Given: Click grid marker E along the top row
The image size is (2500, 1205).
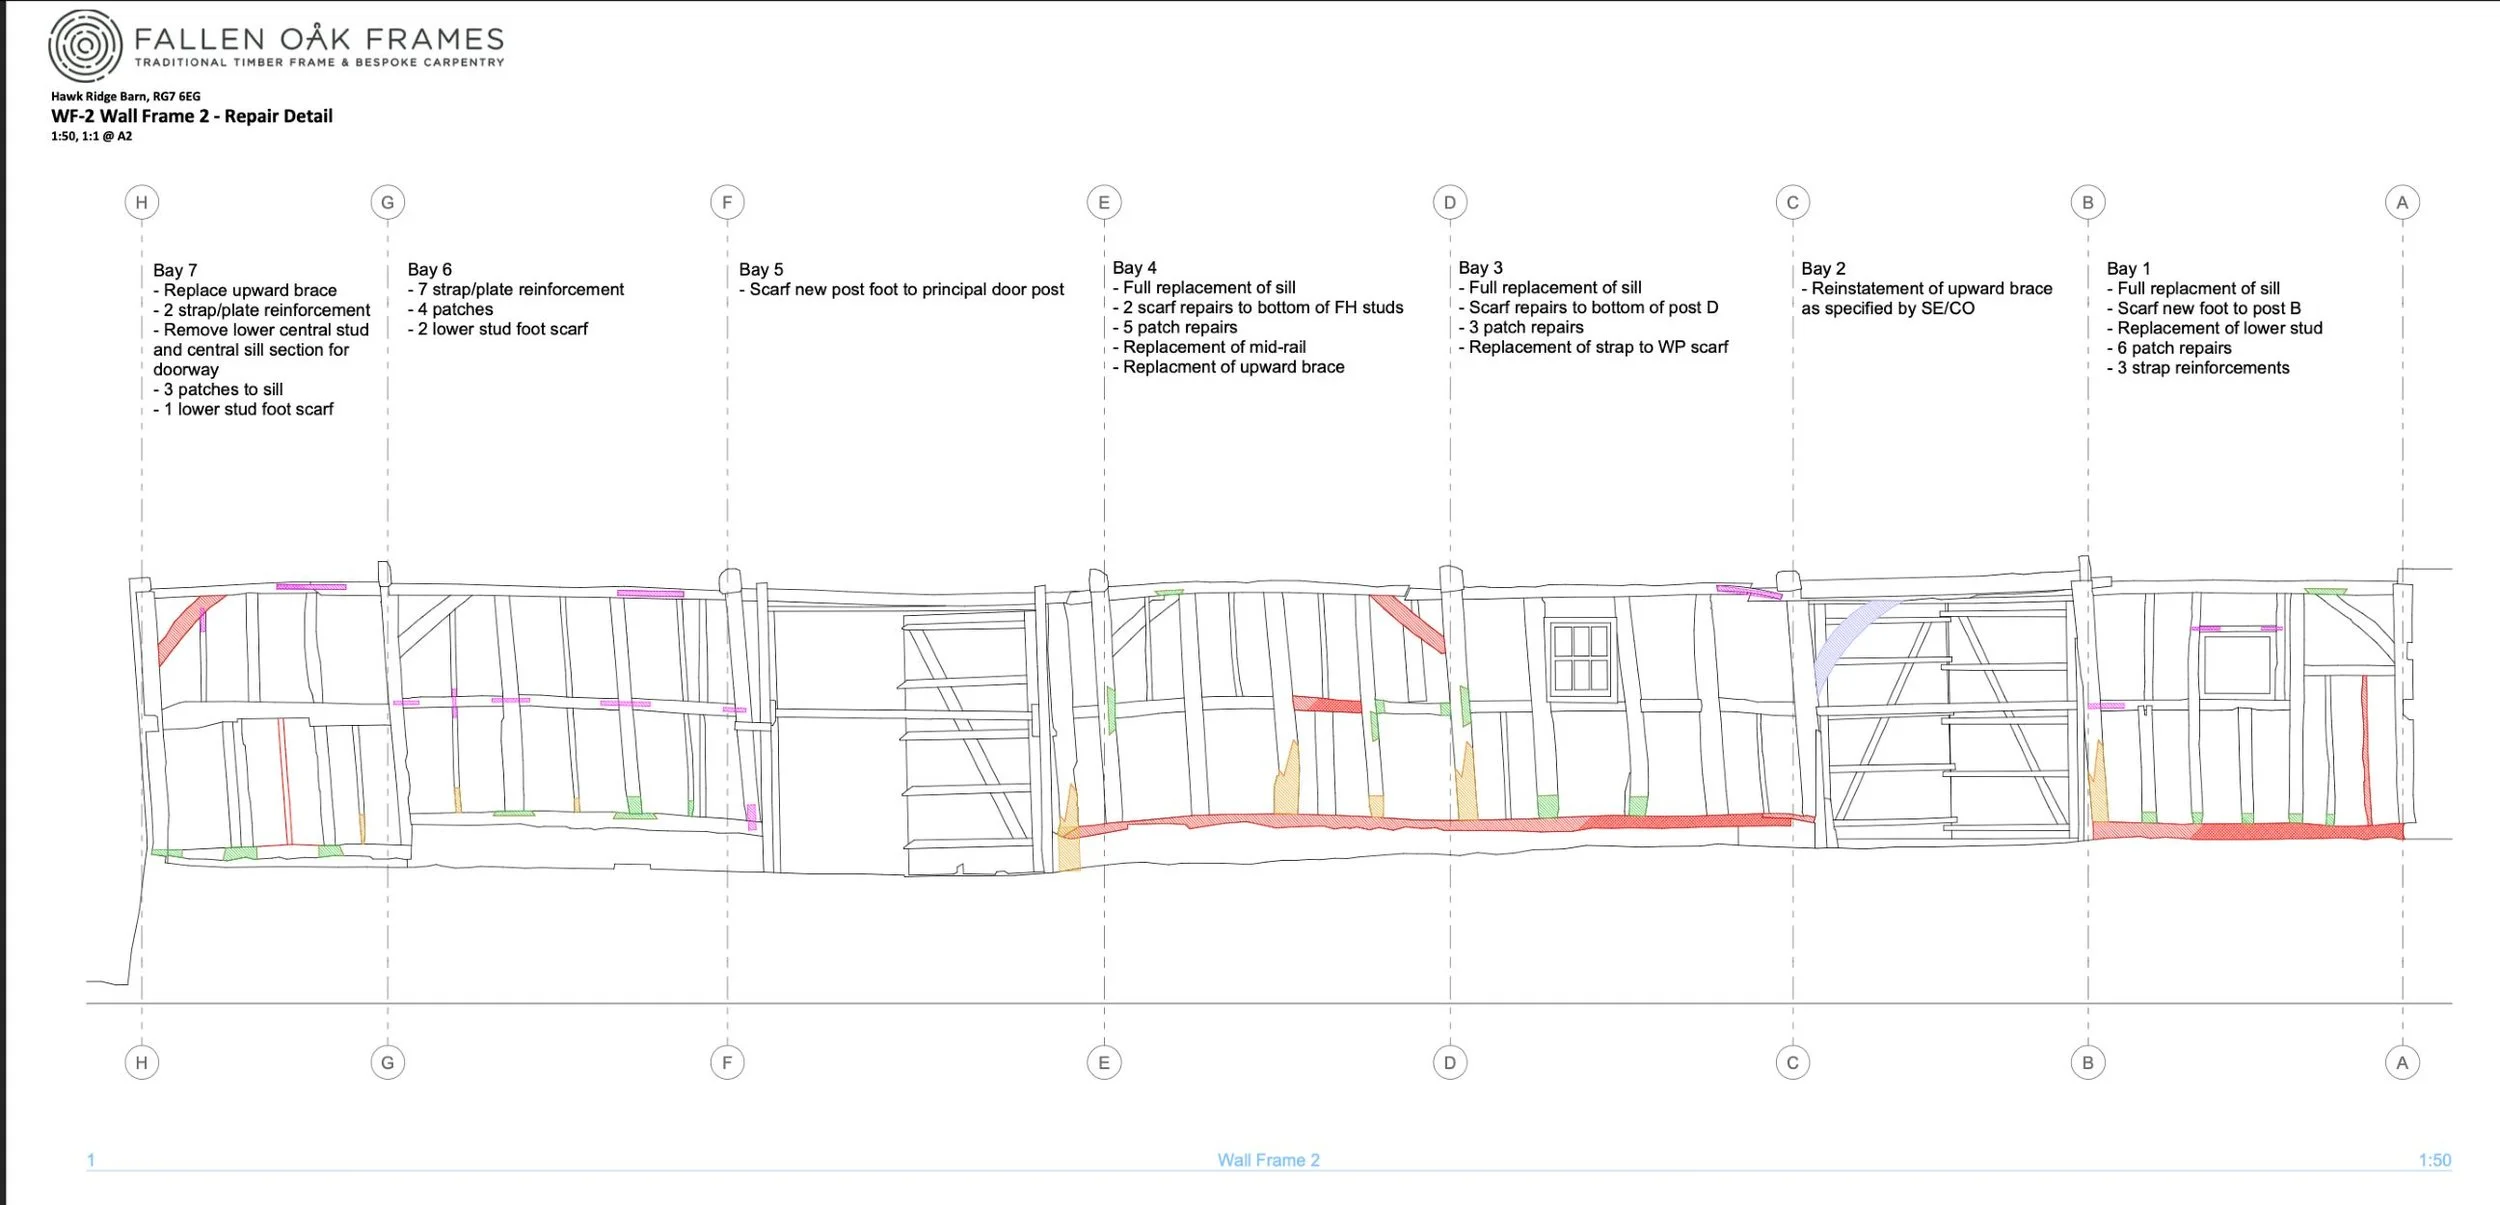Looking at the screenshot, I should tap(1104, 200).
